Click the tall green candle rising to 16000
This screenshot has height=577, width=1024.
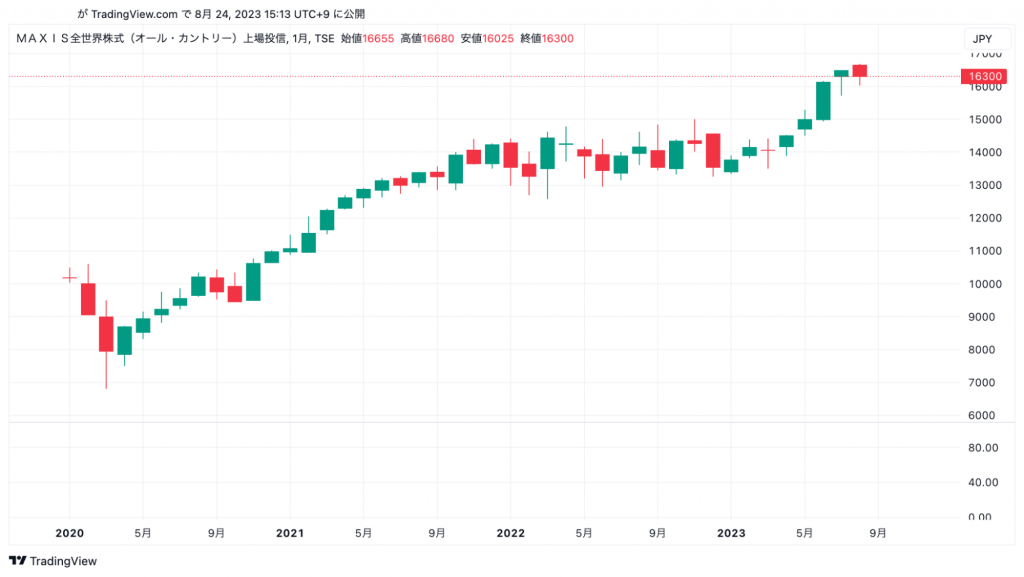(823, 101)
